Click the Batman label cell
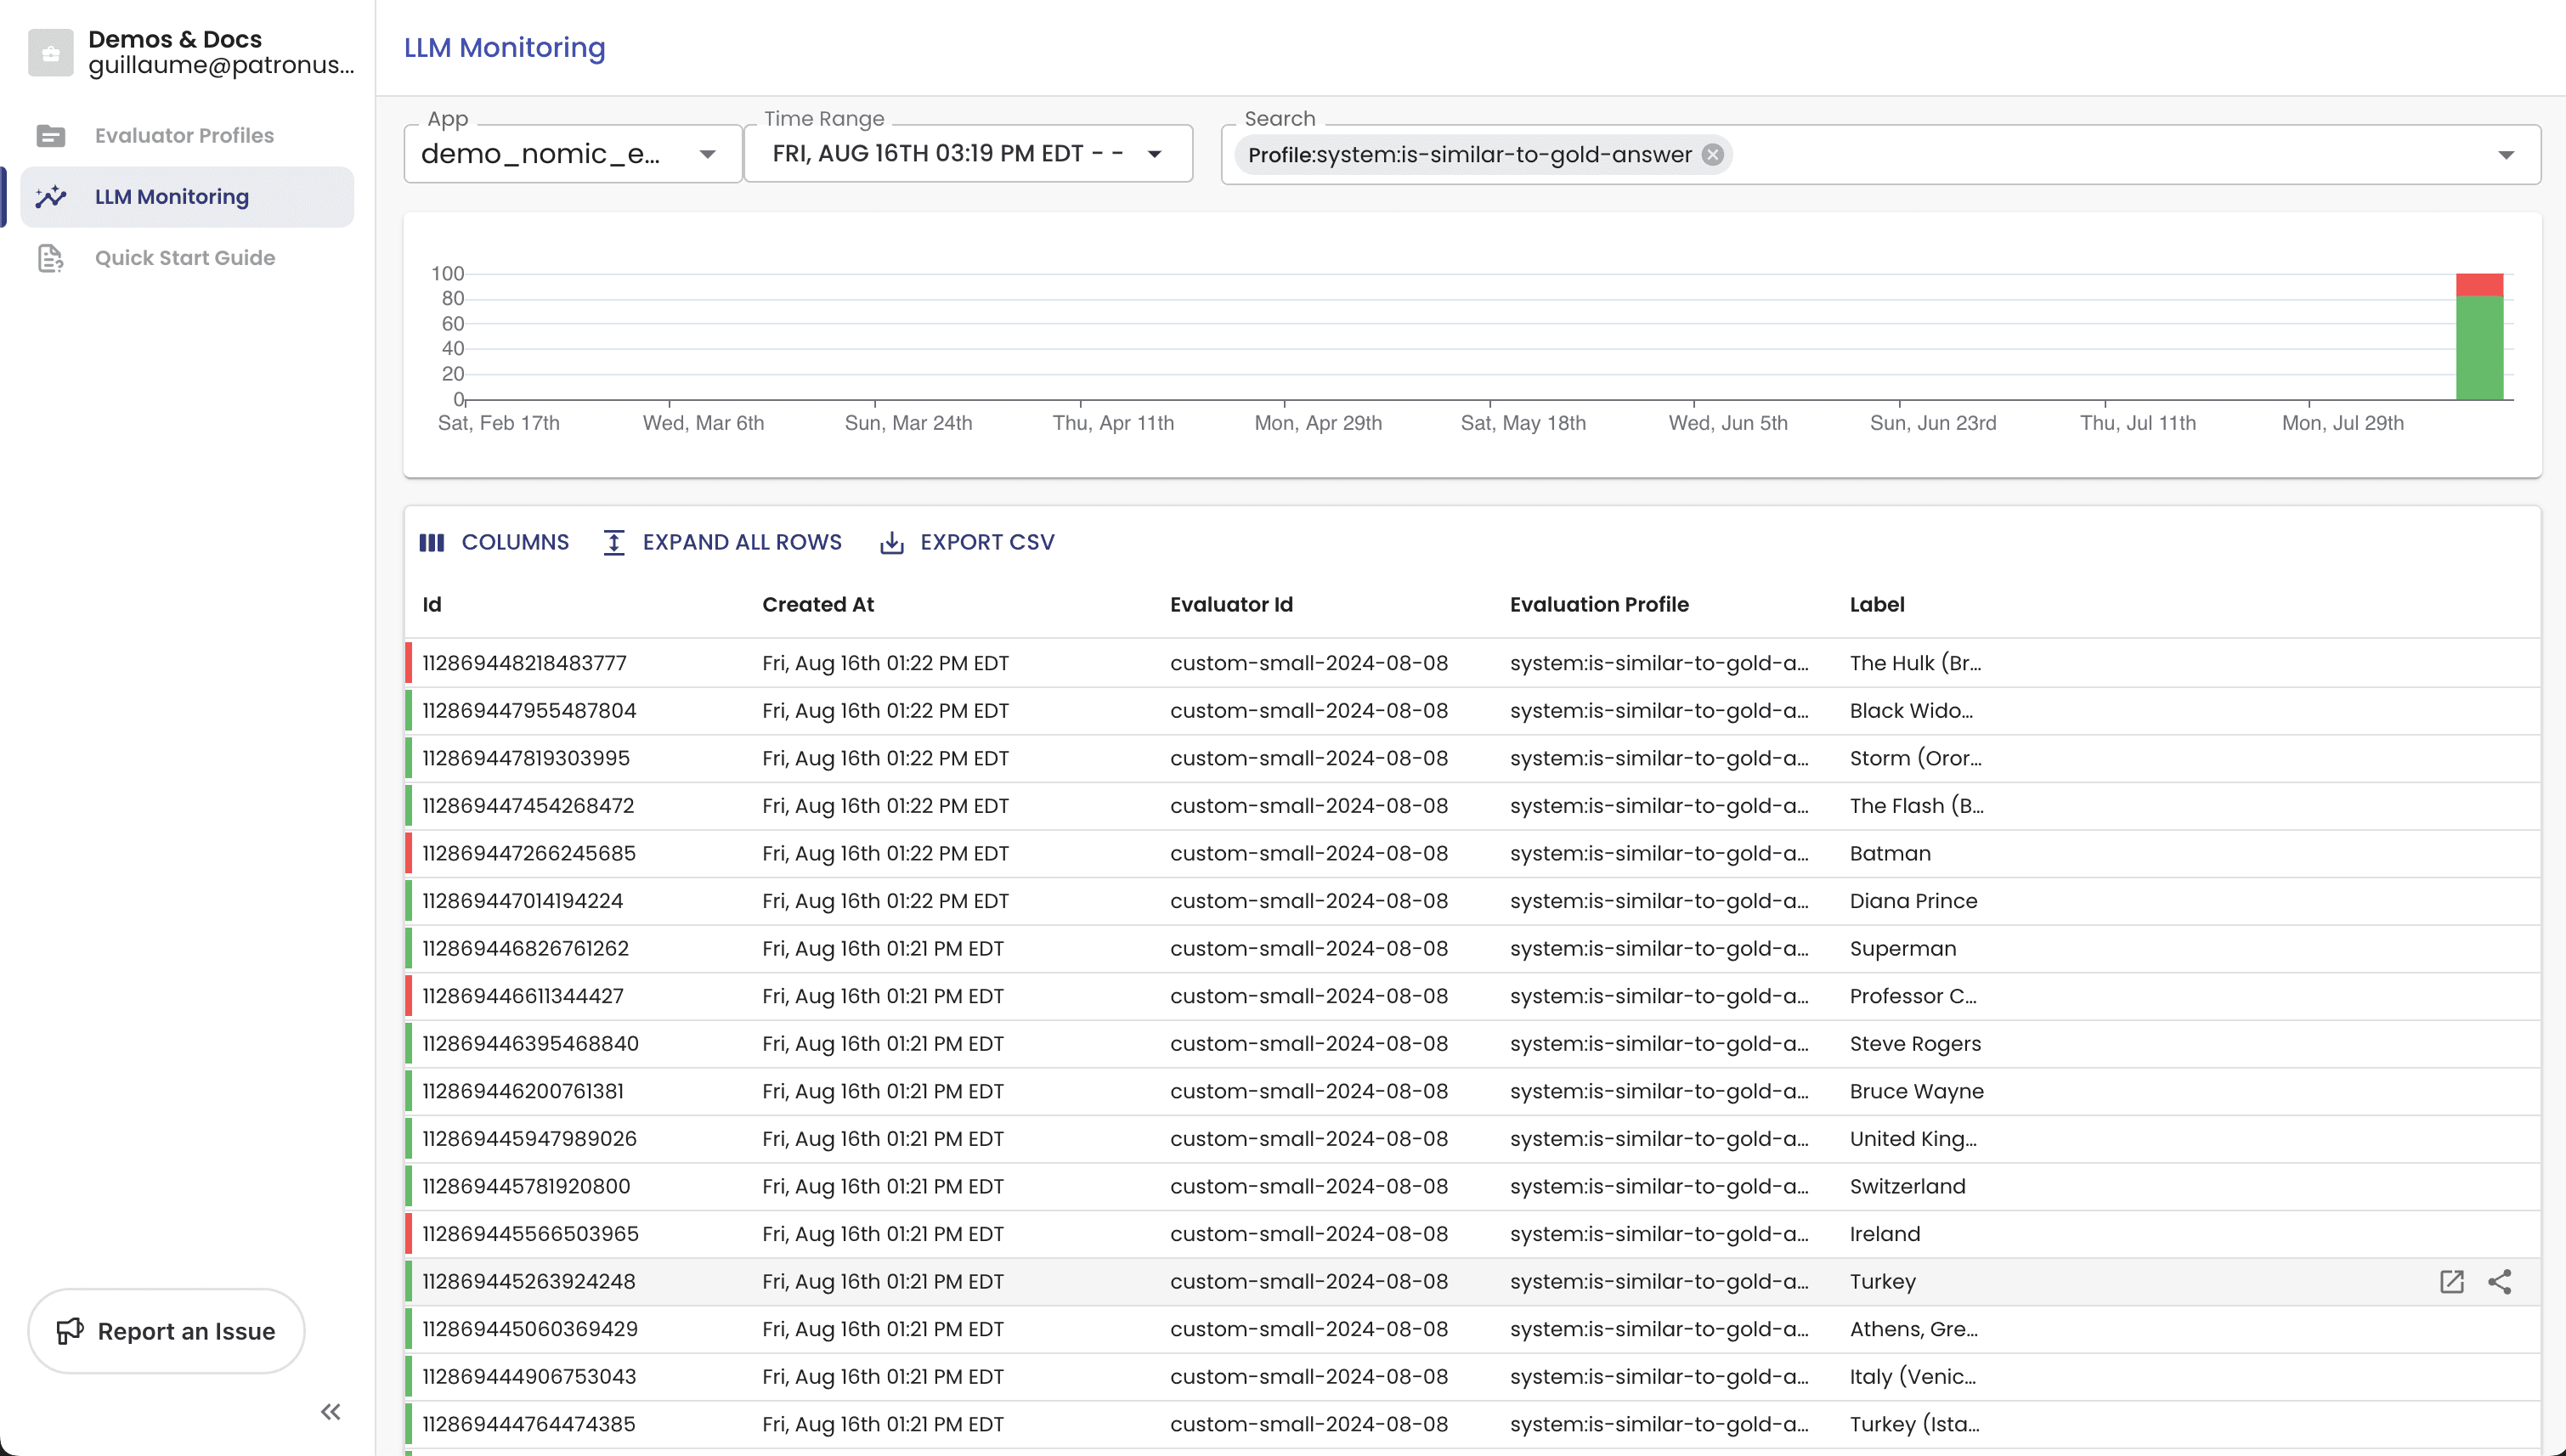This screenshot has width=2566, height=1456. pyautogui.click(x=1890, y=853)
